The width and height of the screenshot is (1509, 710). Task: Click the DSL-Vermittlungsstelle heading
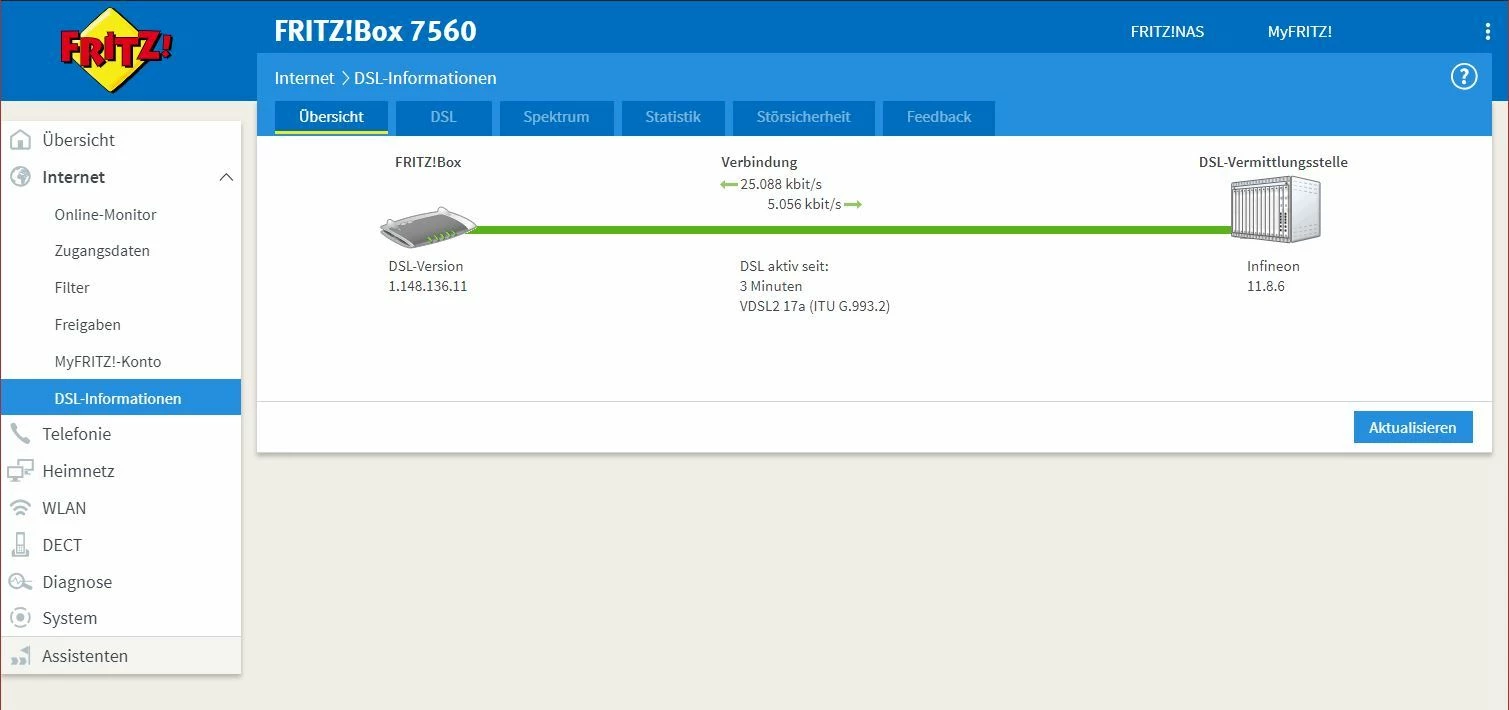[1273, 162]
